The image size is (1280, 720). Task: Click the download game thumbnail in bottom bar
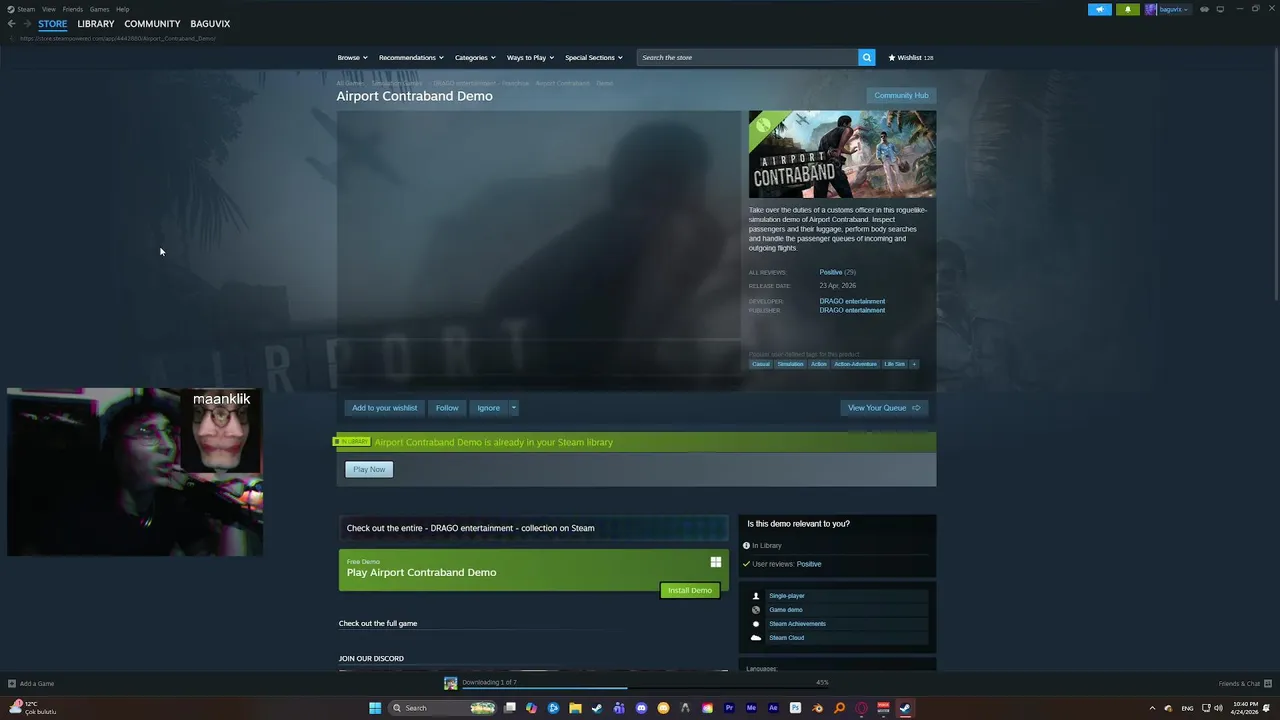pyautogui.click(x=451, y=683)
